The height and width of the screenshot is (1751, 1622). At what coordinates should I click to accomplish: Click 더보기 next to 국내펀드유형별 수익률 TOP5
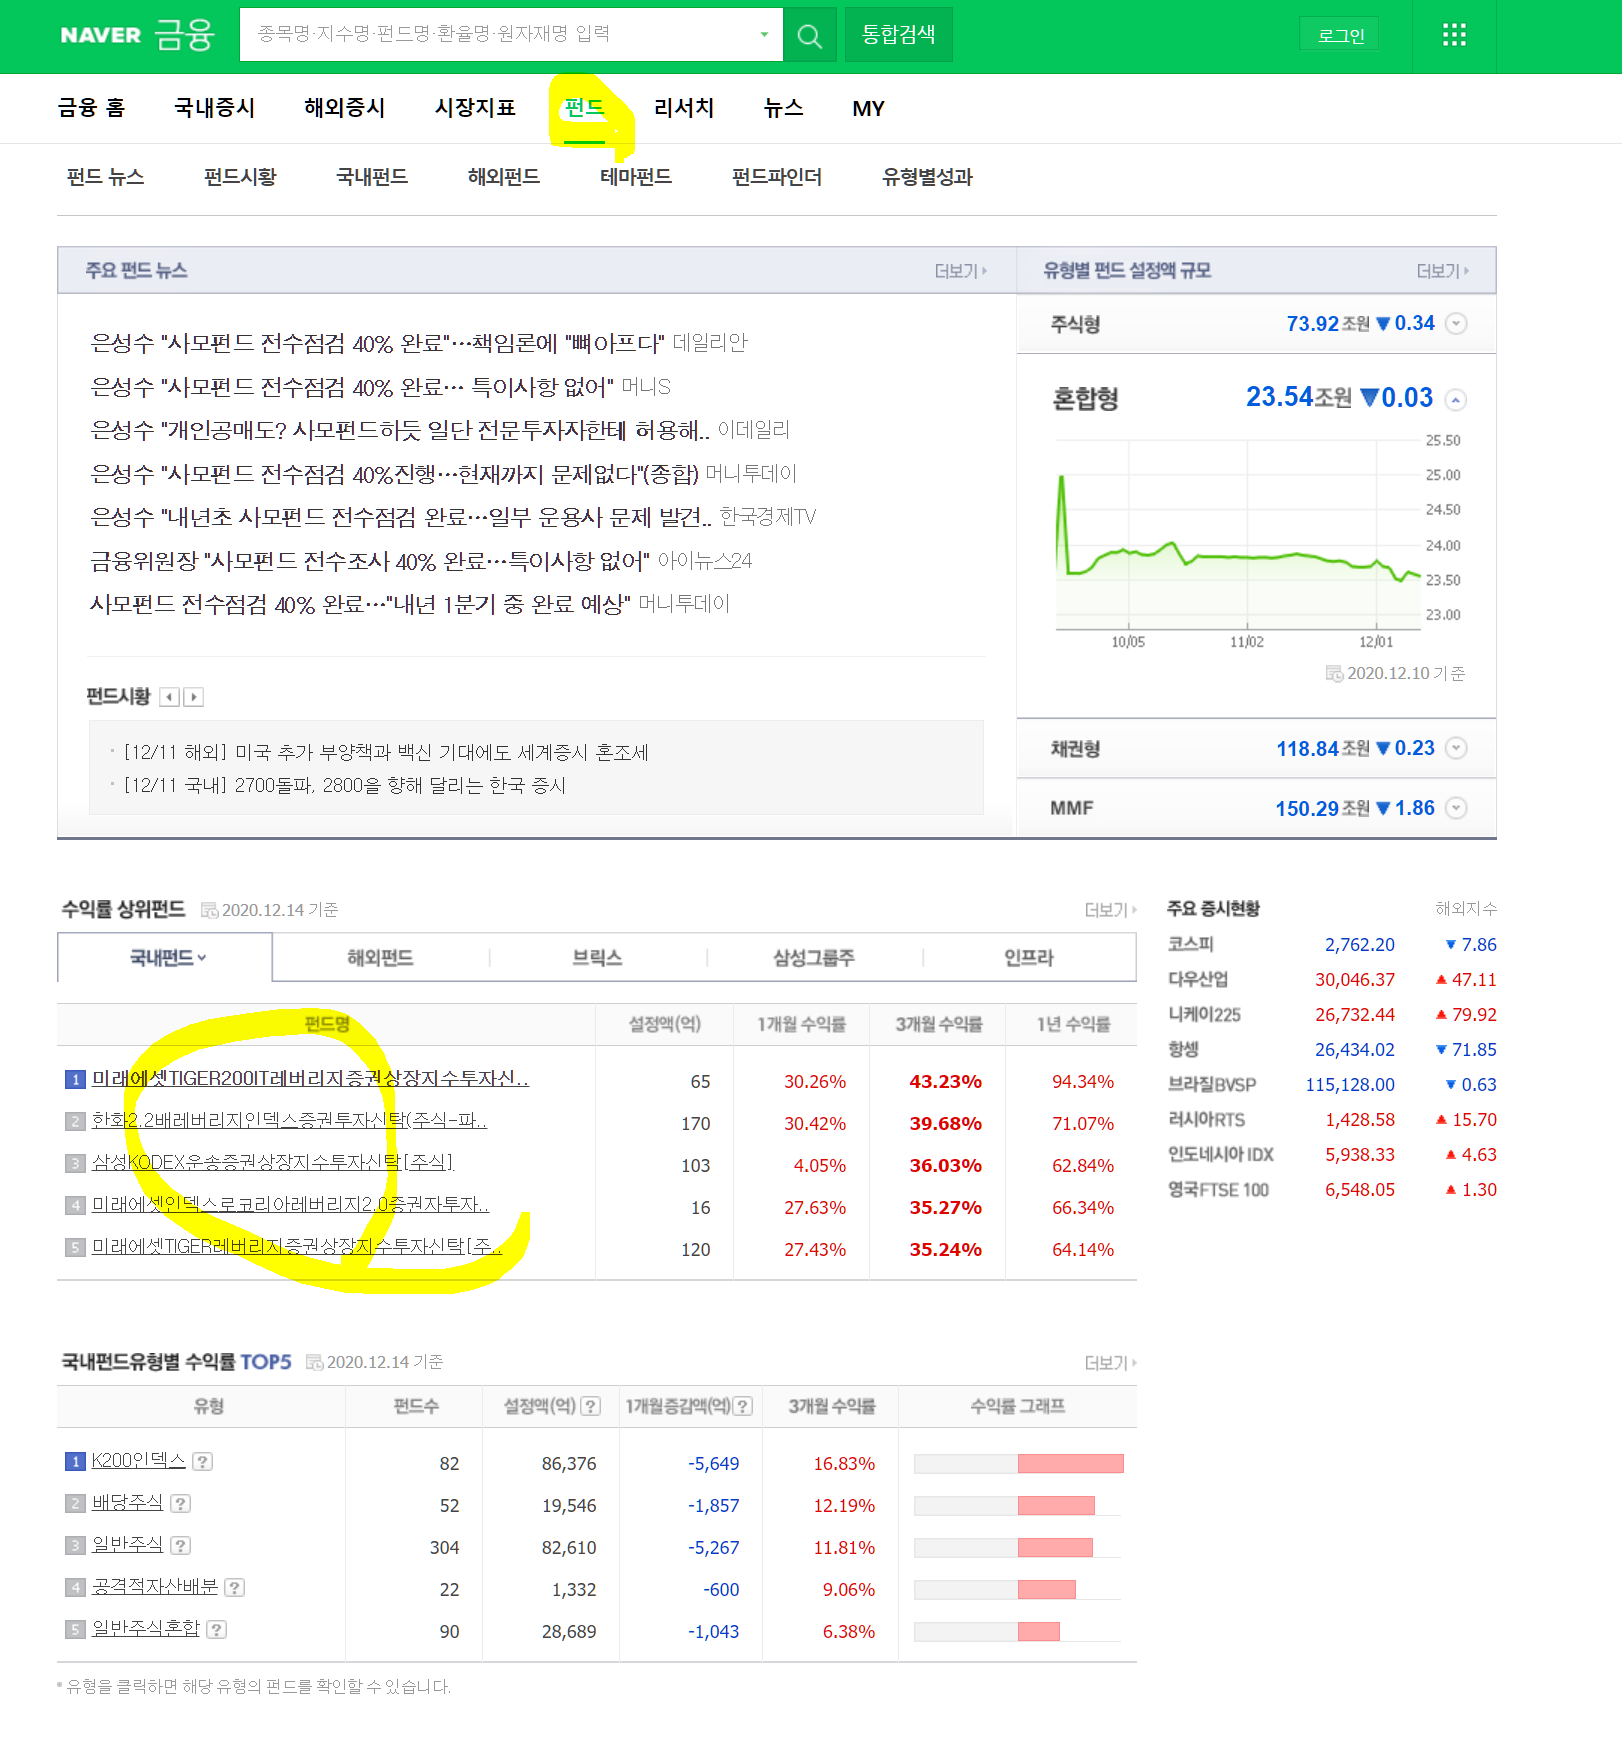1111,1363
